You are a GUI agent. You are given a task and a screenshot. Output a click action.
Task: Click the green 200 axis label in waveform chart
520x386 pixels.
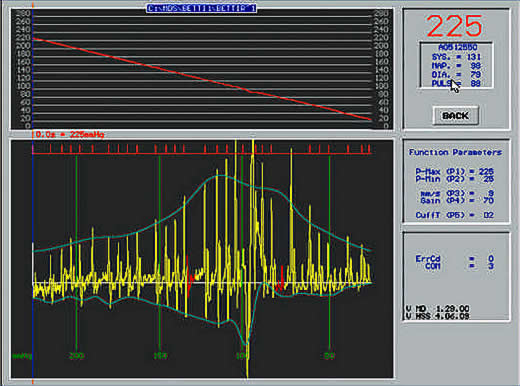click(x=76, y=356)
